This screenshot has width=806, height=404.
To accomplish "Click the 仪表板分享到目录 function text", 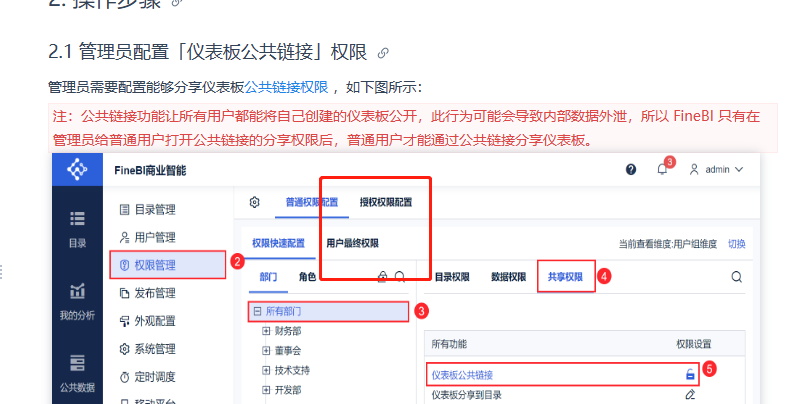I will [466, 395].
